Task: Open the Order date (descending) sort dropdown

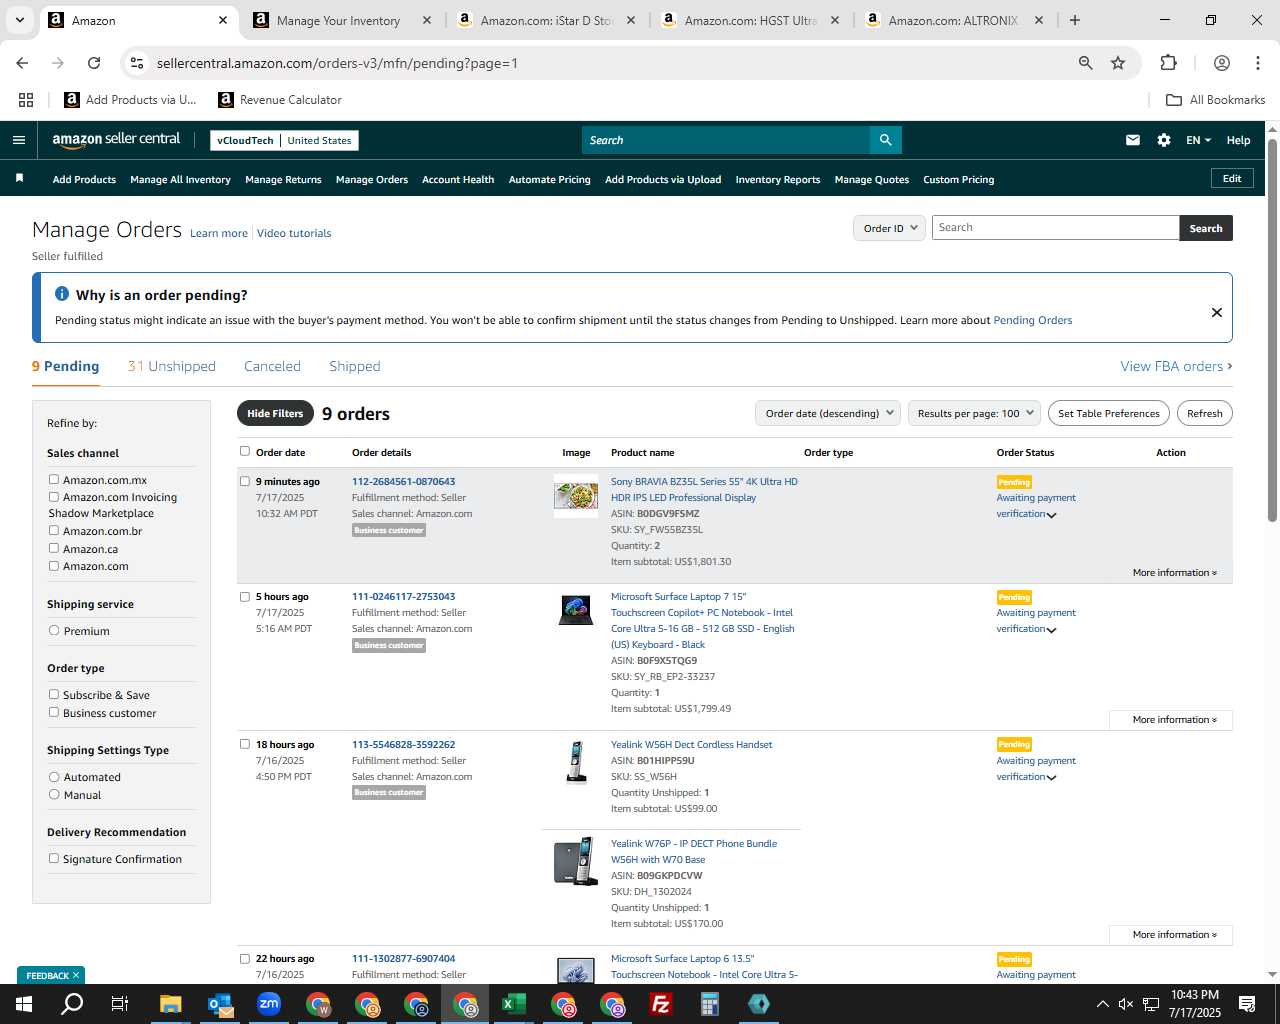Action: pyautogui.click(x=828, y=413)
